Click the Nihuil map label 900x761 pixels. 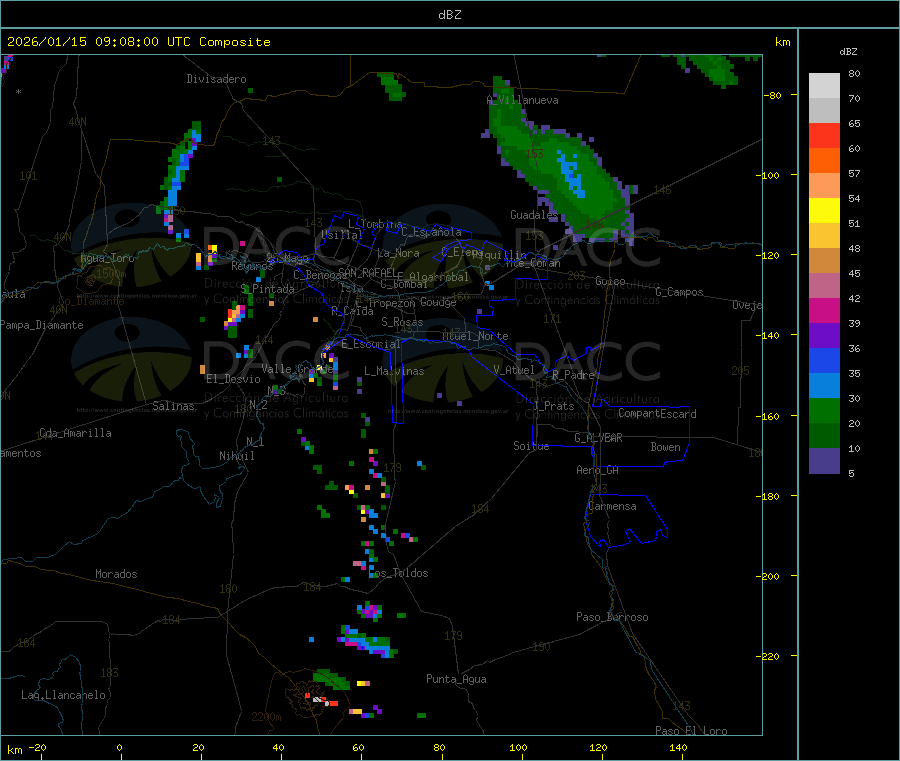[236, 456]
